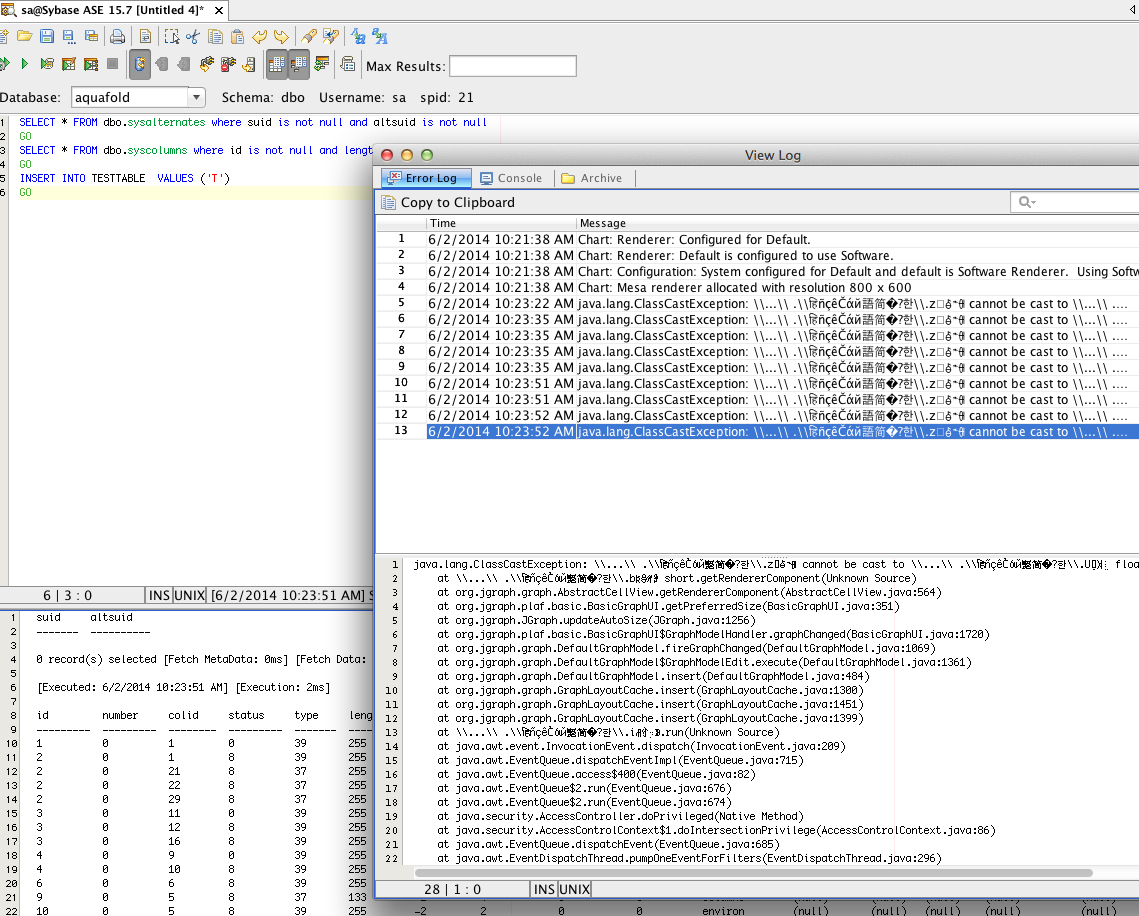Switch to the Error Log tab
The image size is (1139, 916).
pos(426,178)
